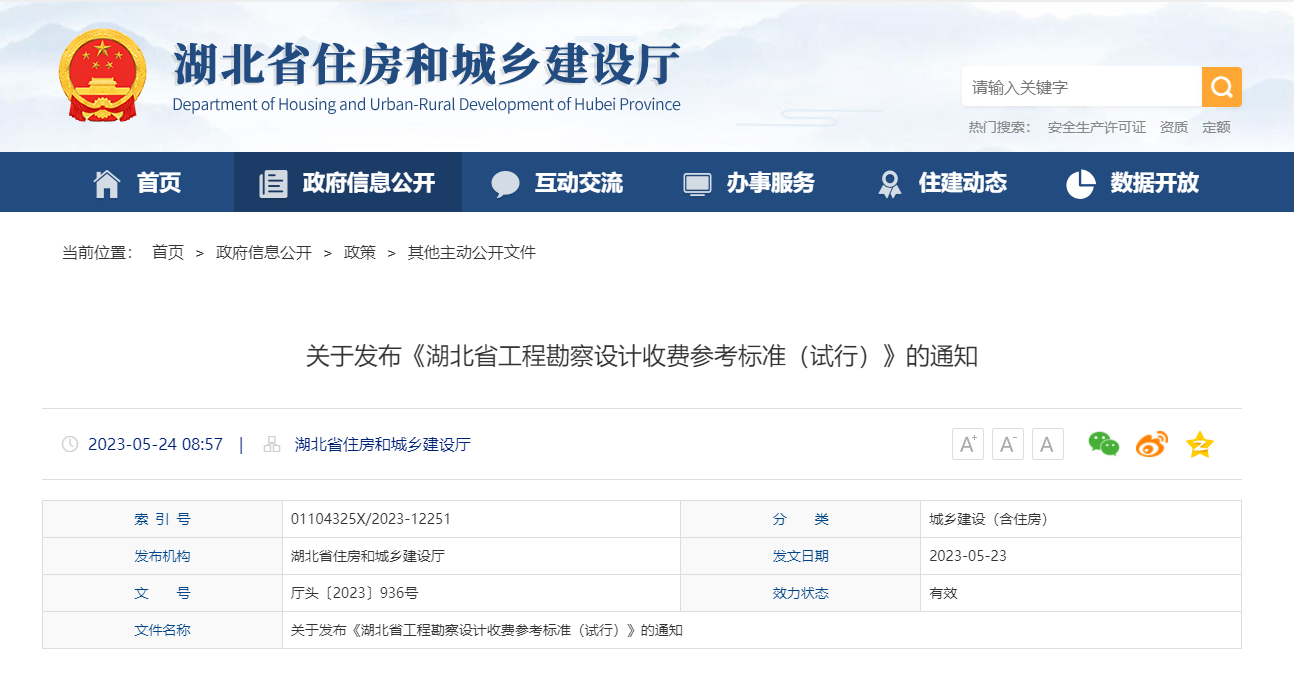Click the clock icon beside publish time
The height and width of the screenshot is (674, 1294).
(x=70, y=444)
